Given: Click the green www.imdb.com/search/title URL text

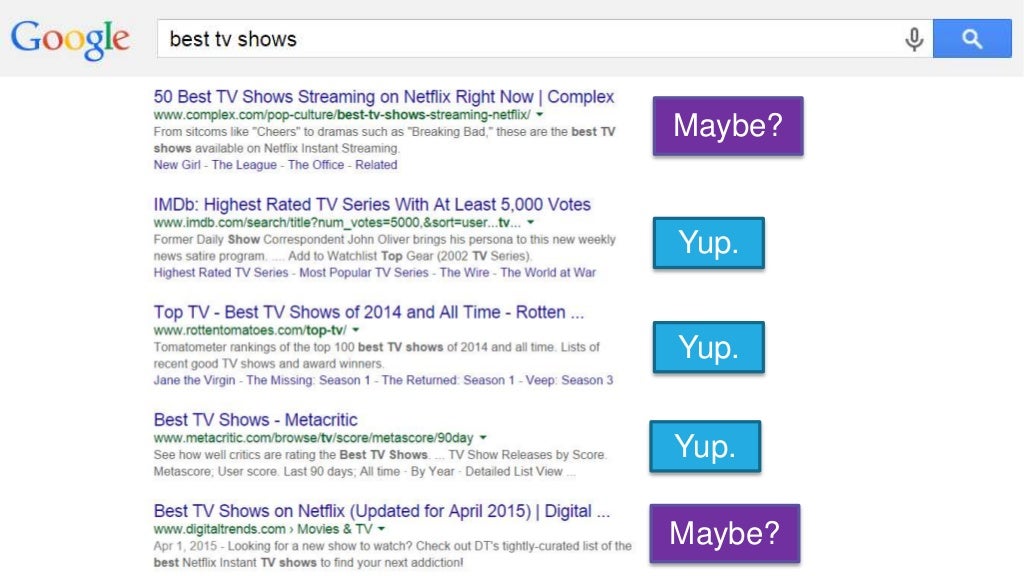Looking at the screenshot, I should (x=338, y=223).
